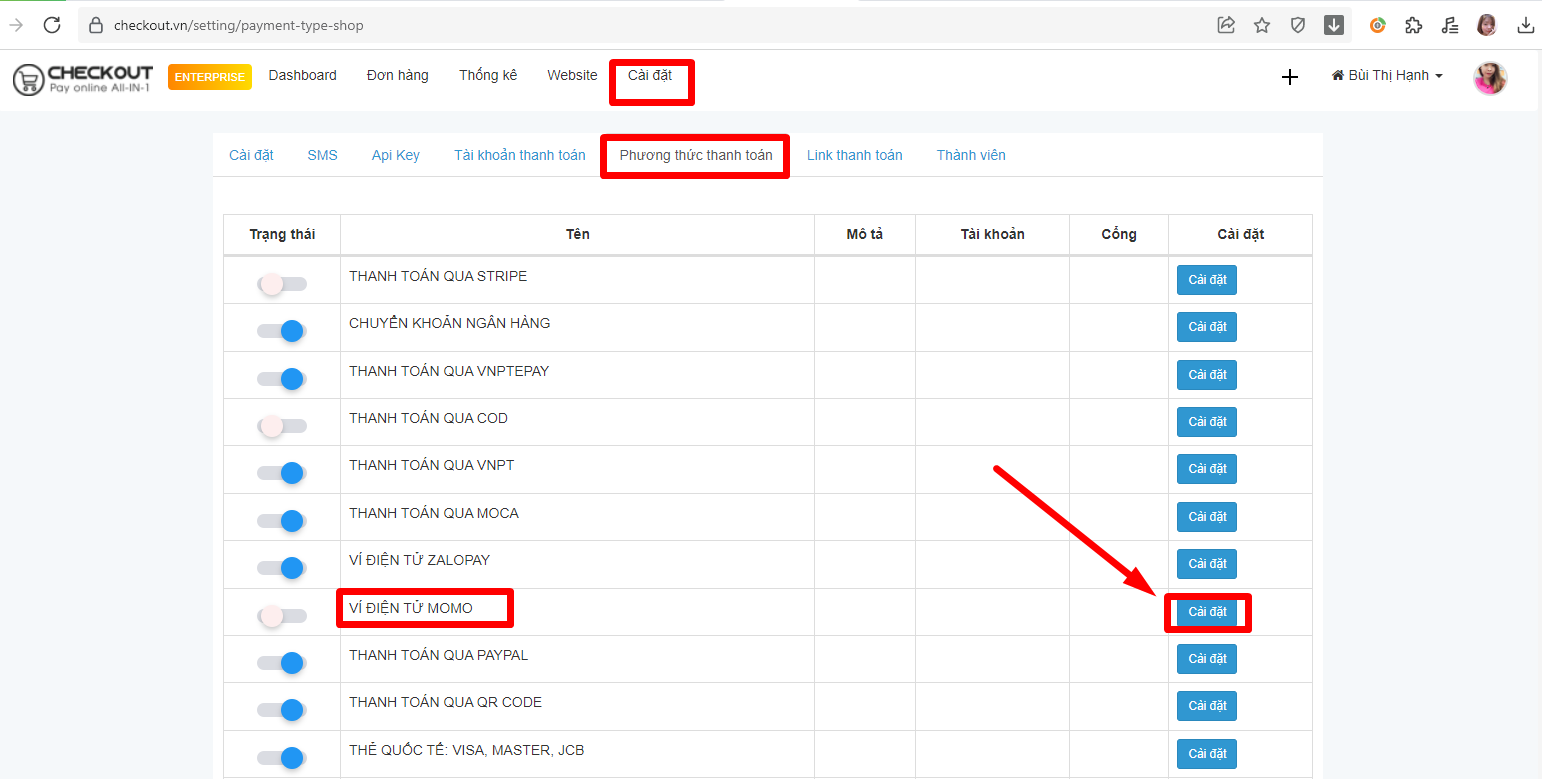
Task: Open the Website menu
Action: [x=572, y=75]
